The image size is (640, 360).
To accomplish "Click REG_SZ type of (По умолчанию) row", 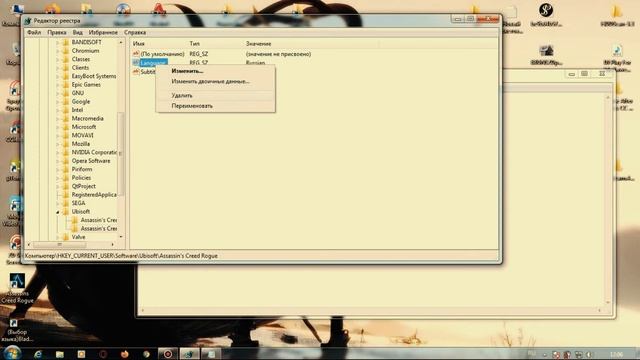I will click(x=198, y=54).
